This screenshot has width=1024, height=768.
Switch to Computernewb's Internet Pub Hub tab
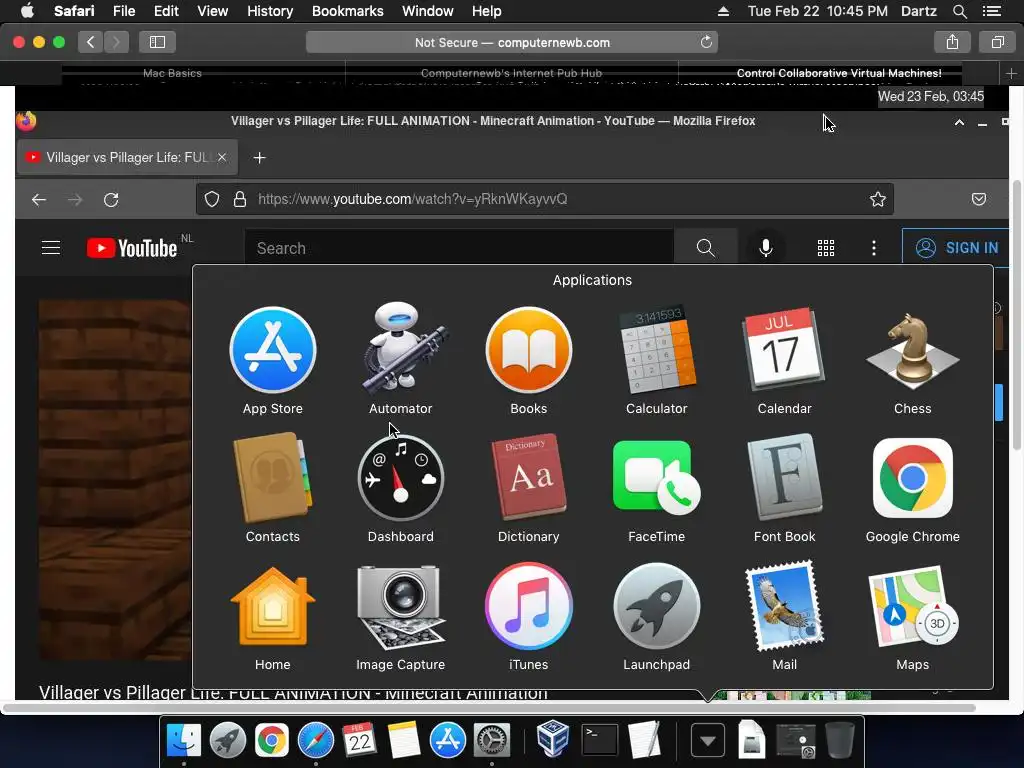click(x=511, y=73)
